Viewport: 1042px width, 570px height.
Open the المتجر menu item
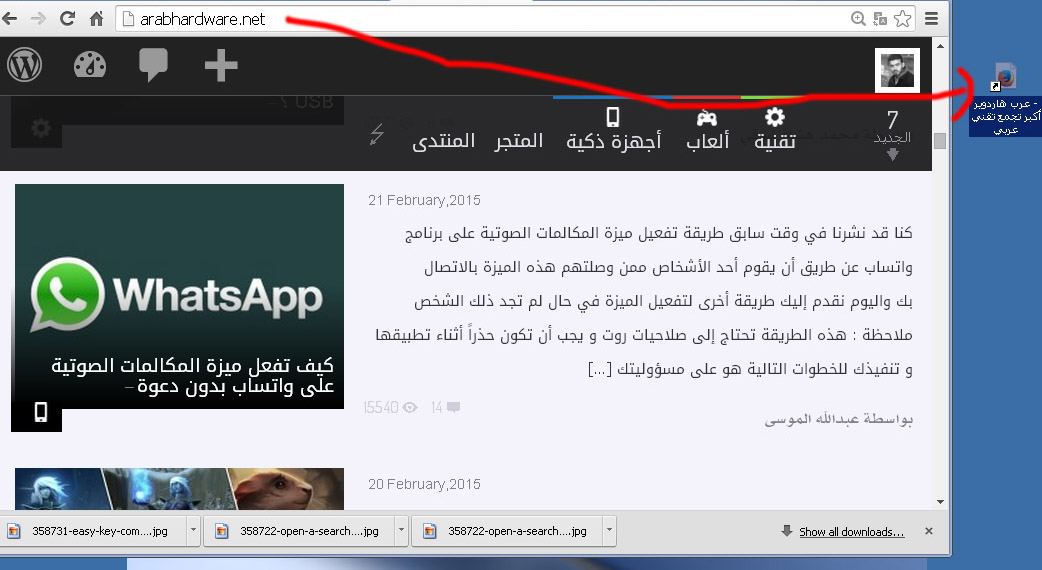pos(518,141)
